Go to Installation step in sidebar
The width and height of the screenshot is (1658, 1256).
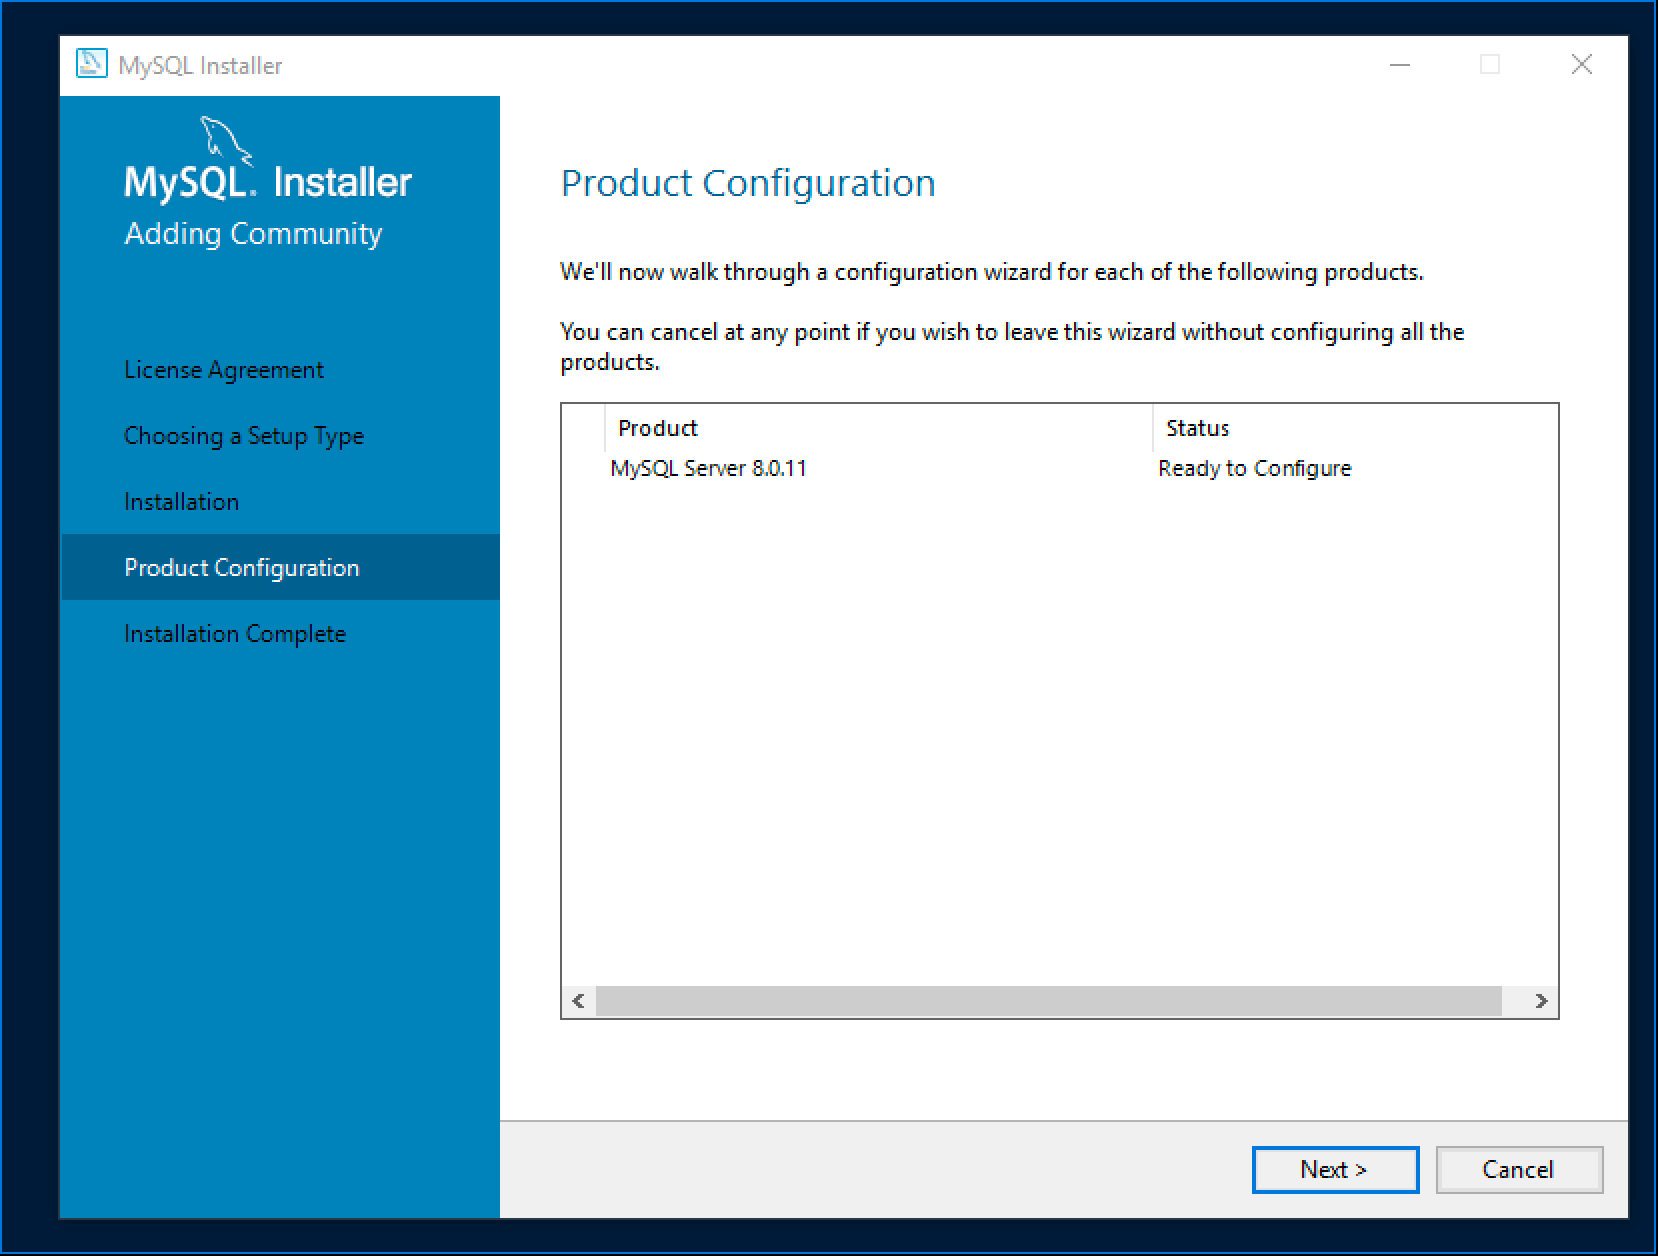coord(181,502)
